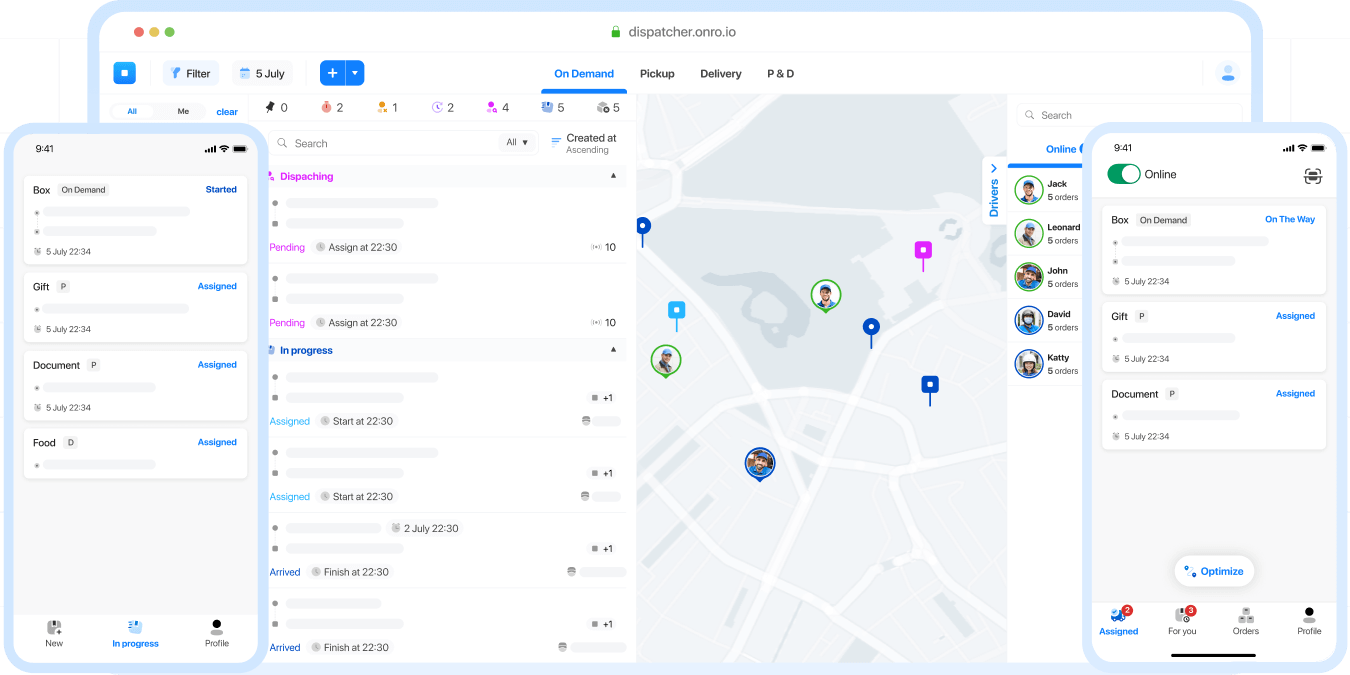Click the clear link
Screen dimensions: 1350x675
(x=227, y=112)
